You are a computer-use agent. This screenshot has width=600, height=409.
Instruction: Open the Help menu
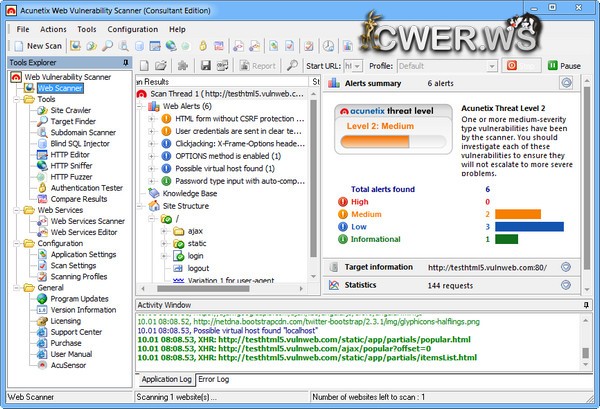coord(177,29)
